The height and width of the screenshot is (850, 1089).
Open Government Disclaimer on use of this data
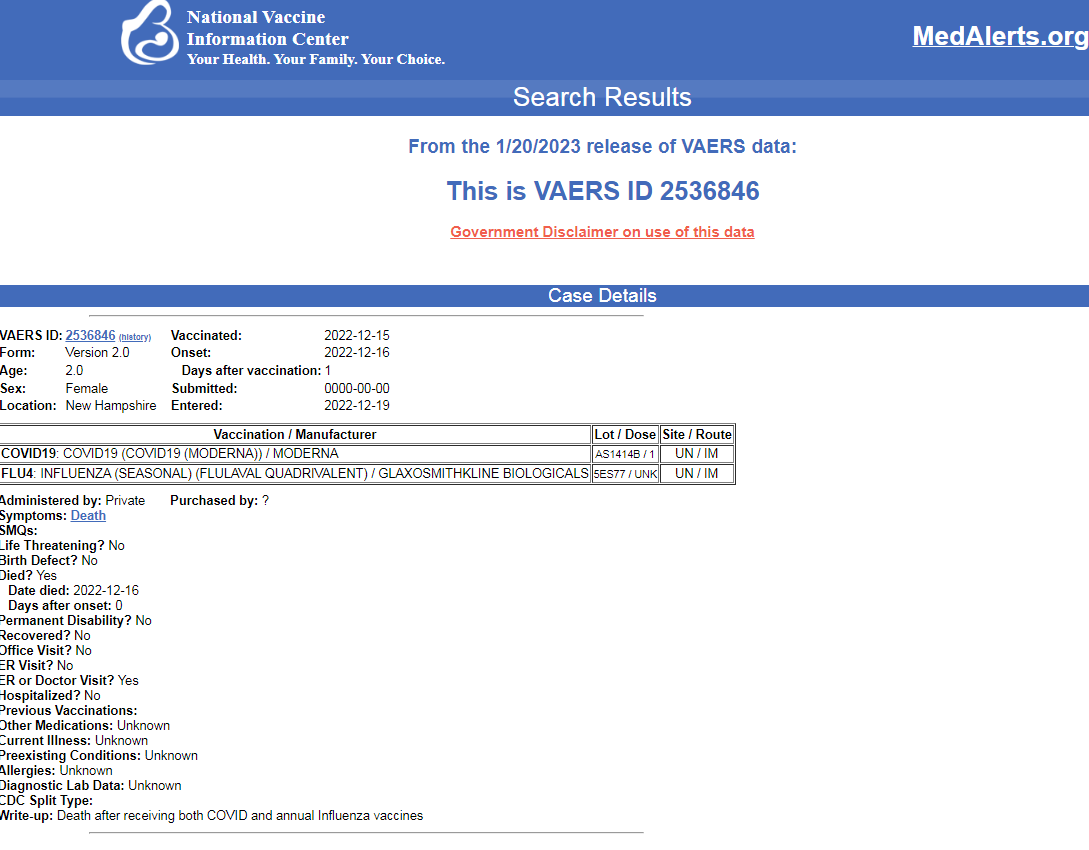coord(602,232)
